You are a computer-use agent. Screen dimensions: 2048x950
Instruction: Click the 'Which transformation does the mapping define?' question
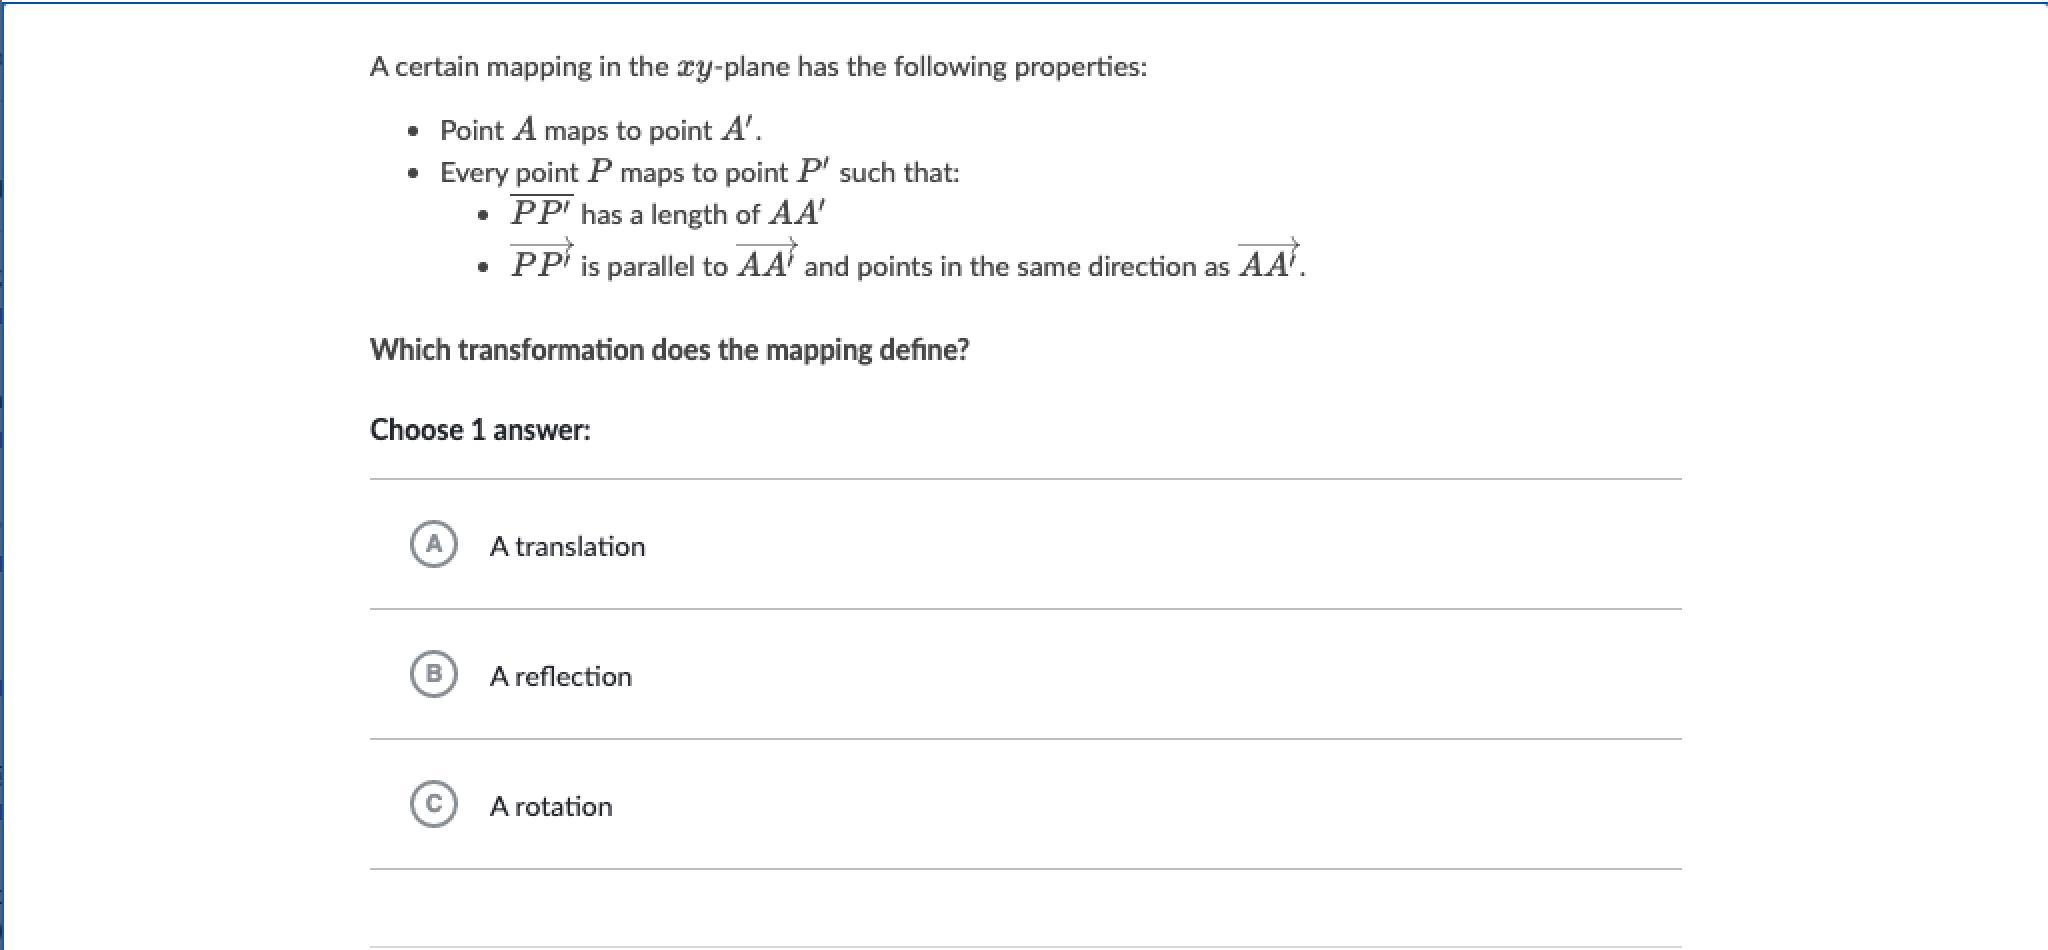click(x=669, y=350)
